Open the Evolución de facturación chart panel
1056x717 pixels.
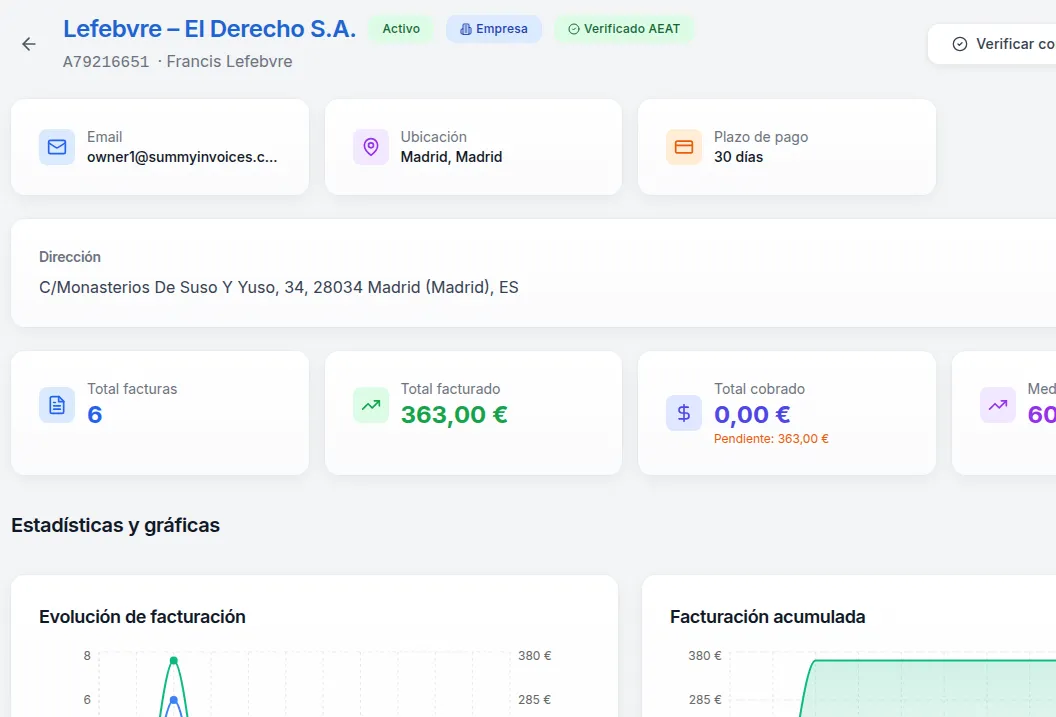(x=140, y=617)
